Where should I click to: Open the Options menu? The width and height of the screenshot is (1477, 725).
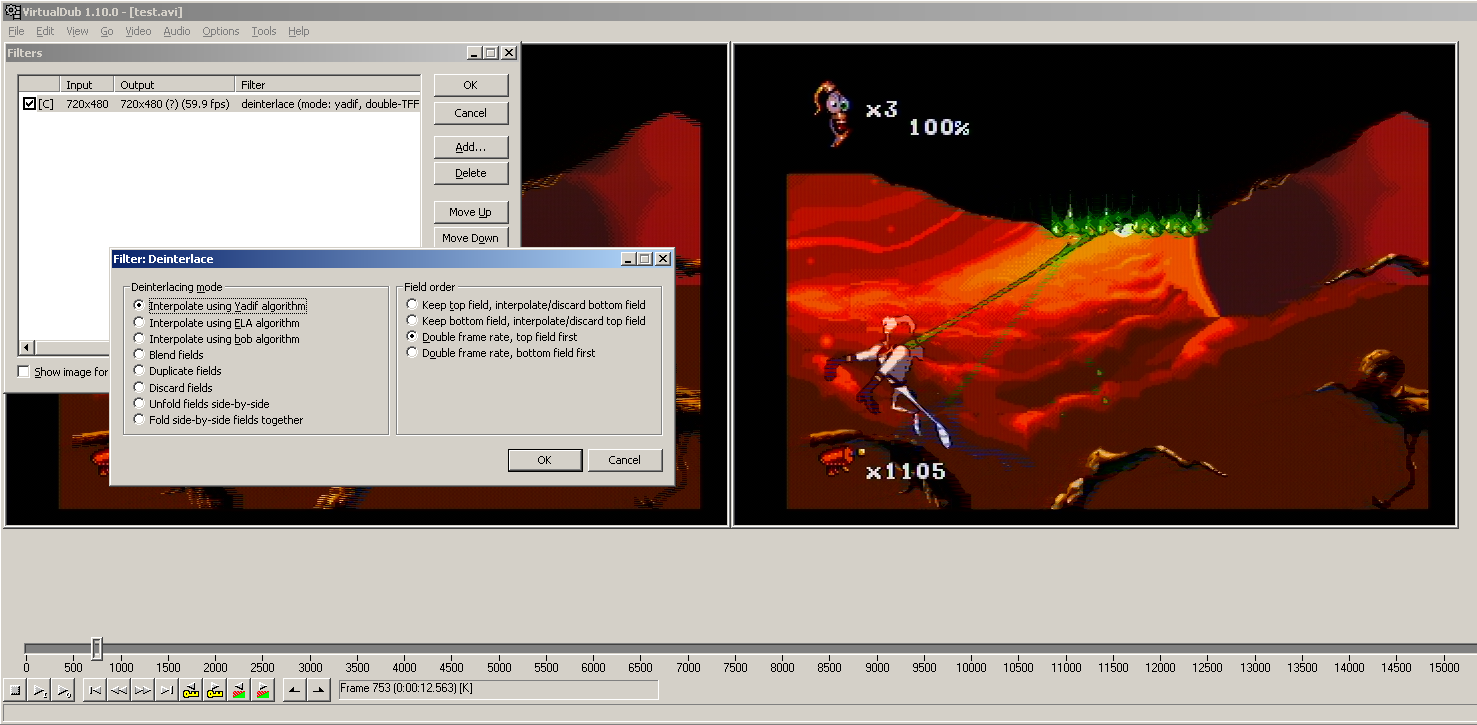point(221,31)
